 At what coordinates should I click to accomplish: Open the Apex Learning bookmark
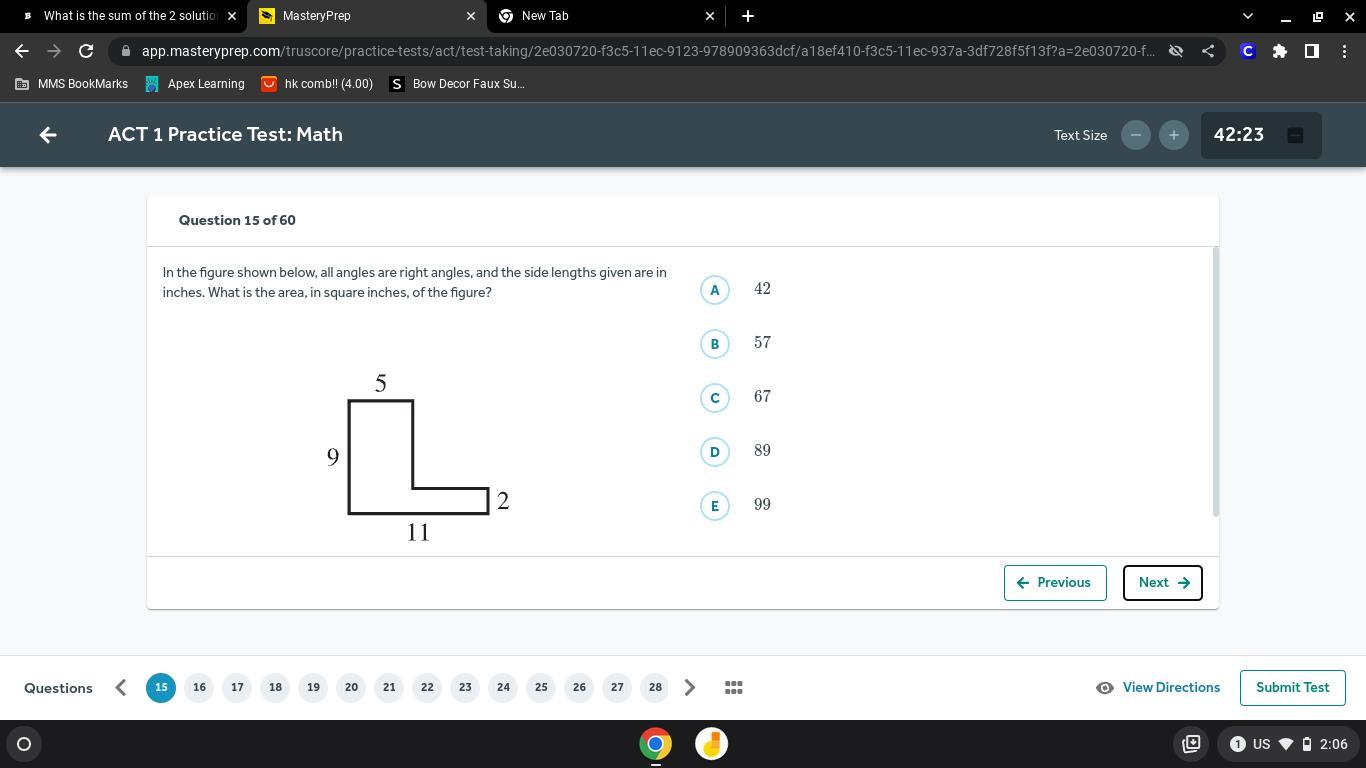click(195, 84)
